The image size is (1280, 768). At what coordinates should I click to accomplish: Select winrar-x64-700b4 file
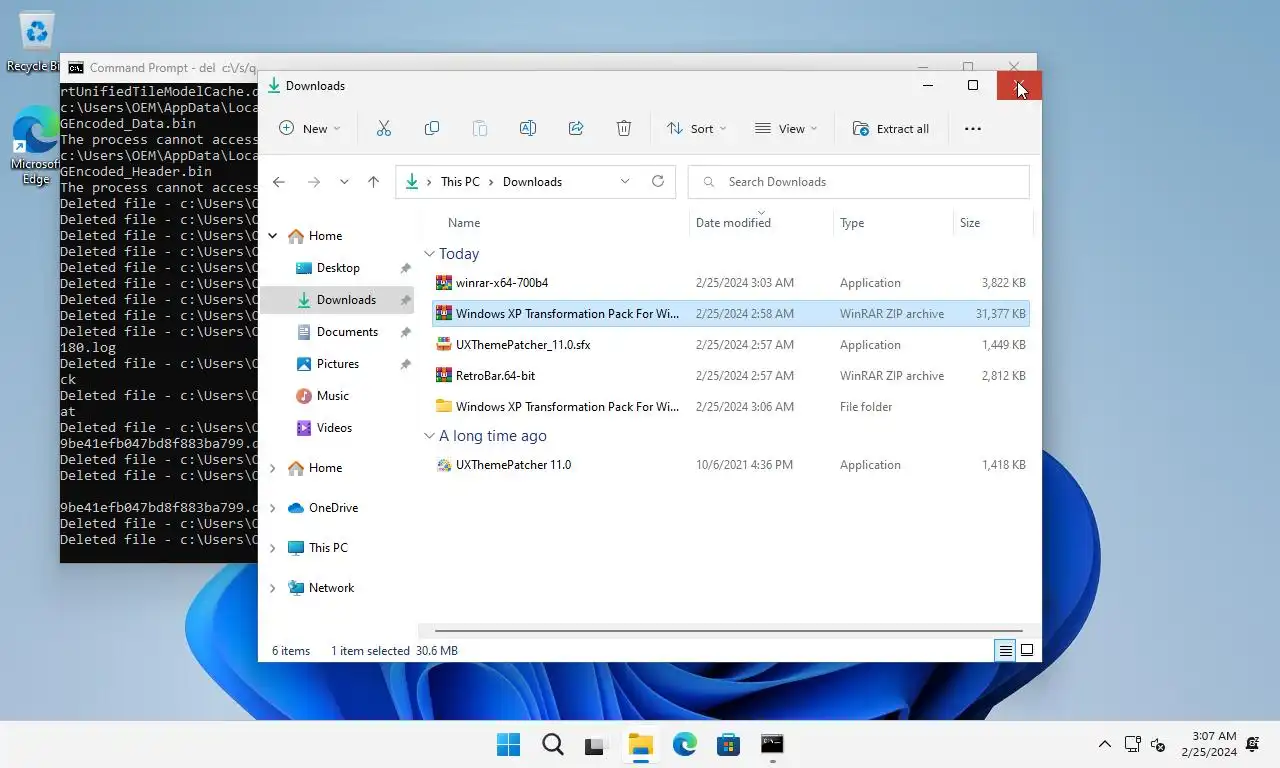pyautogui.click(x=731, y=283)
